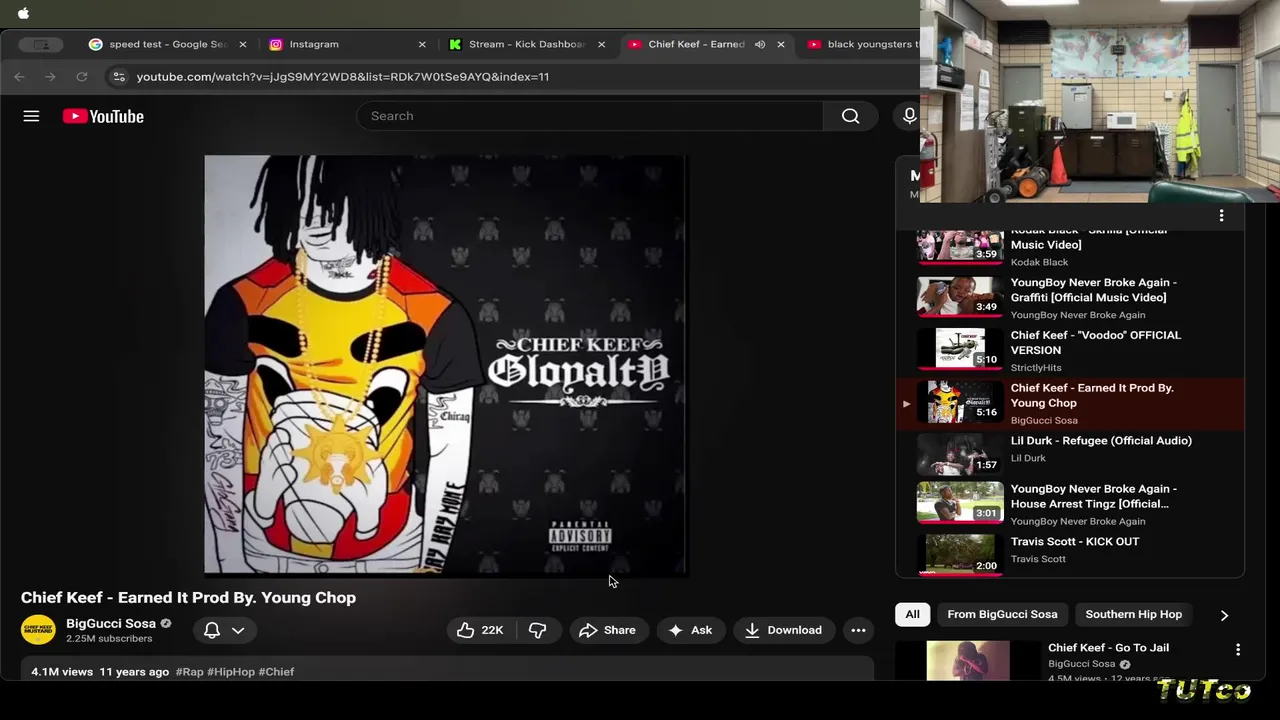Click the 22K like count
The width and height of the screenshot is (1280, 720).
[x=492, y=630]
